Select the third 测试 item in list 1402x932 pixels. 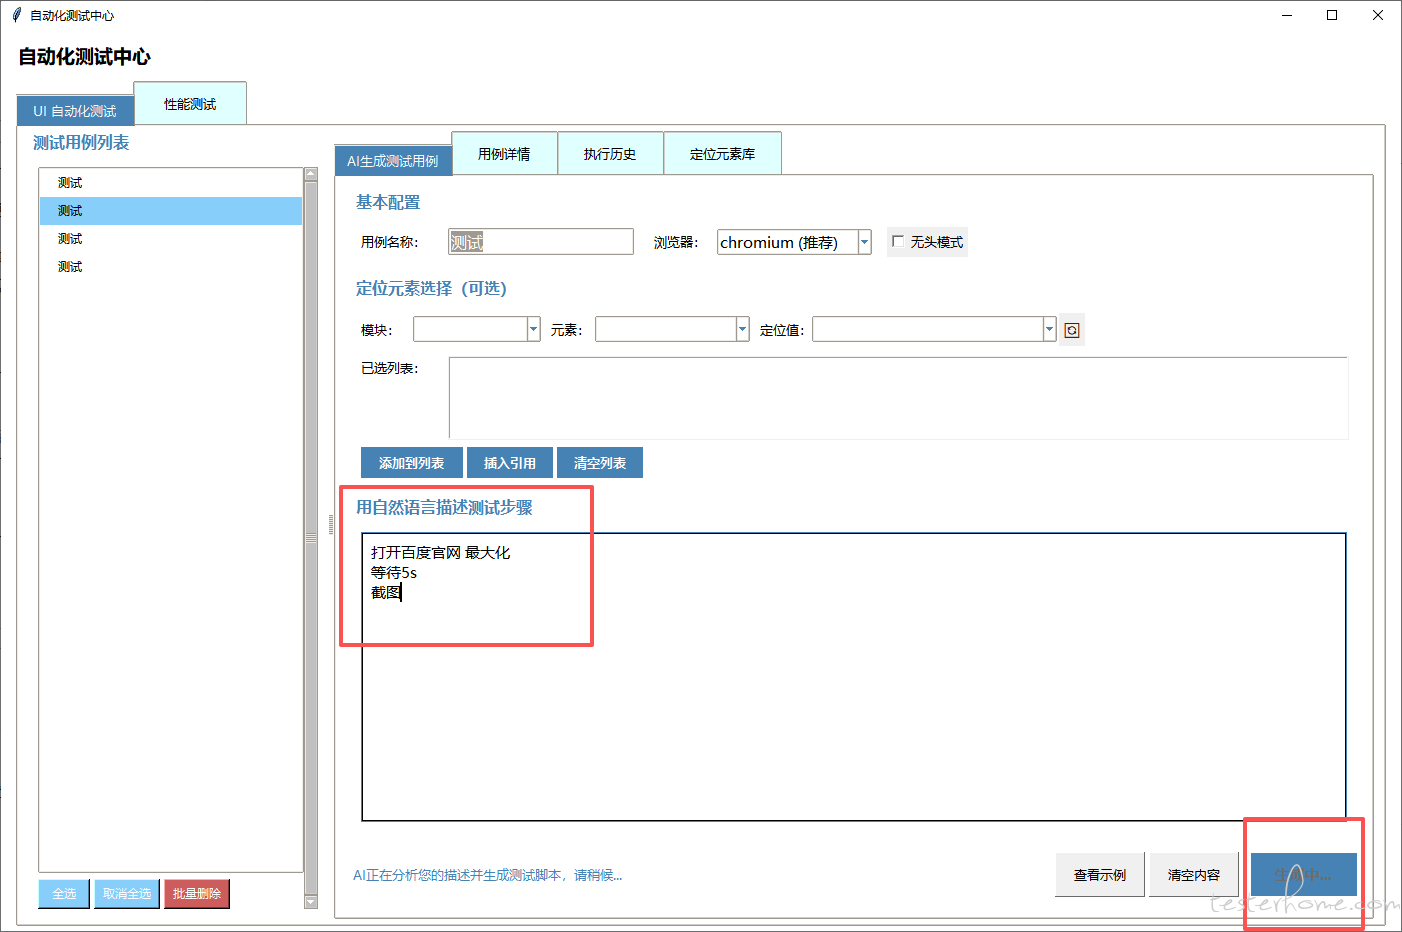(70, 239)
